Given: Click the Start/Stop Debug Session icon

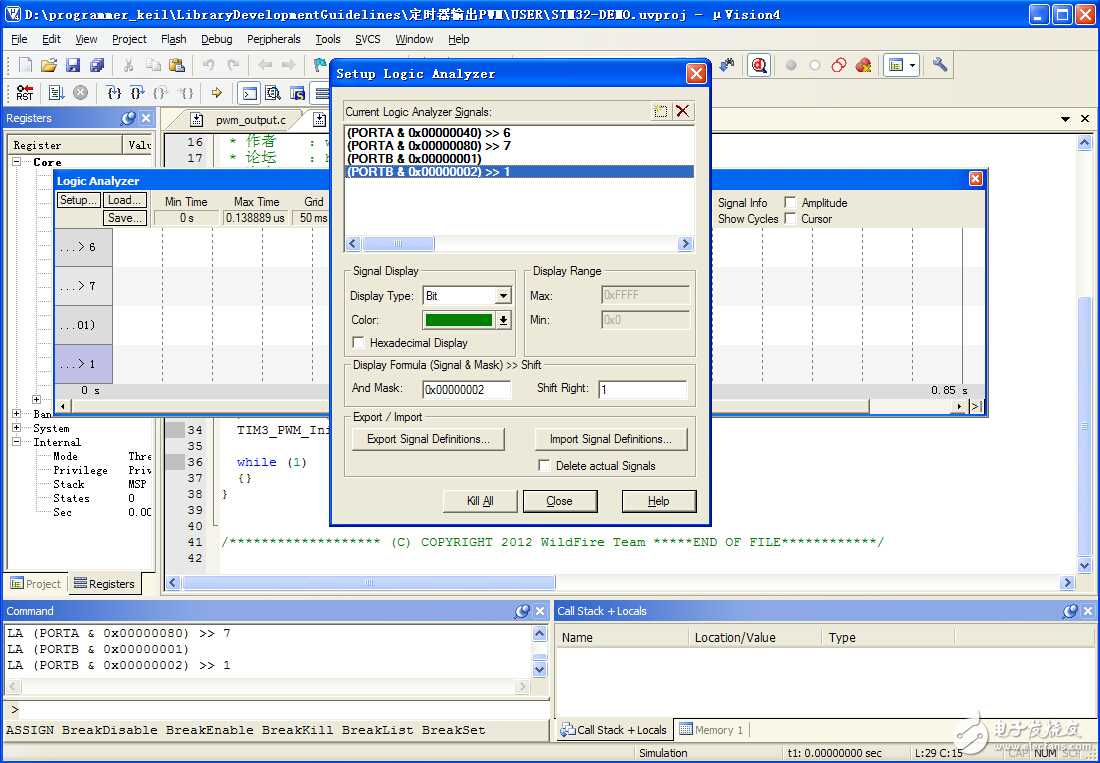Looking at the screenshot, I should [758, 65].
